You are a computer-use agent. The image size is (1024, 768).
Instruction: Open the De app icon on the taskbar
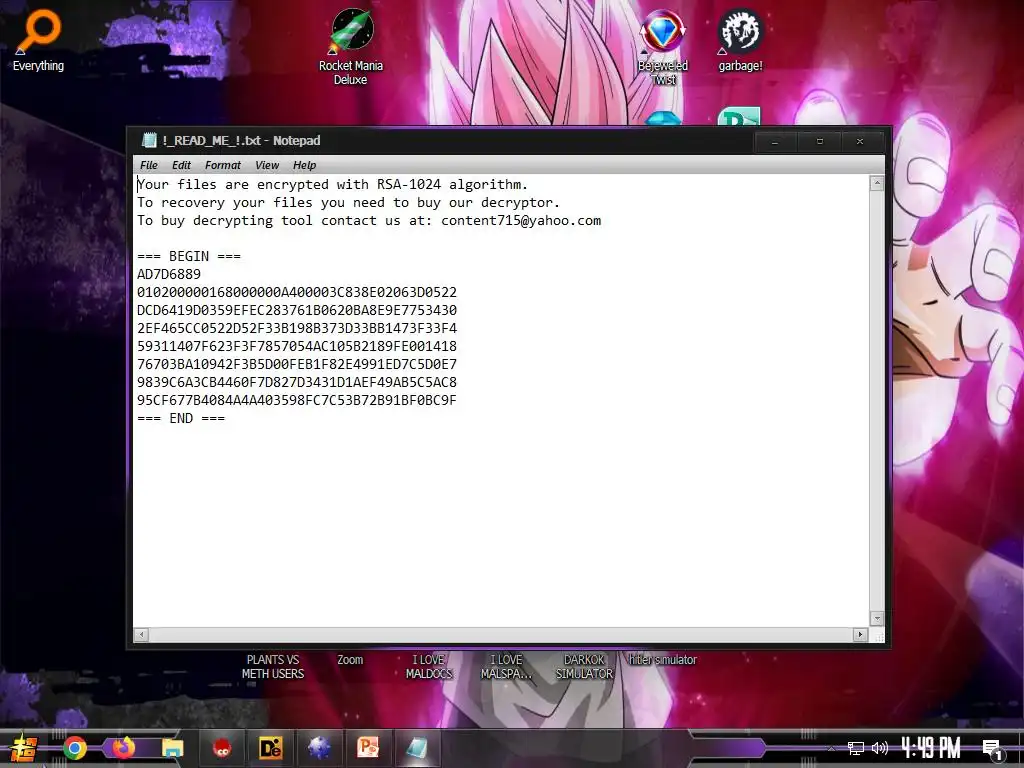[x=270, y=748]
